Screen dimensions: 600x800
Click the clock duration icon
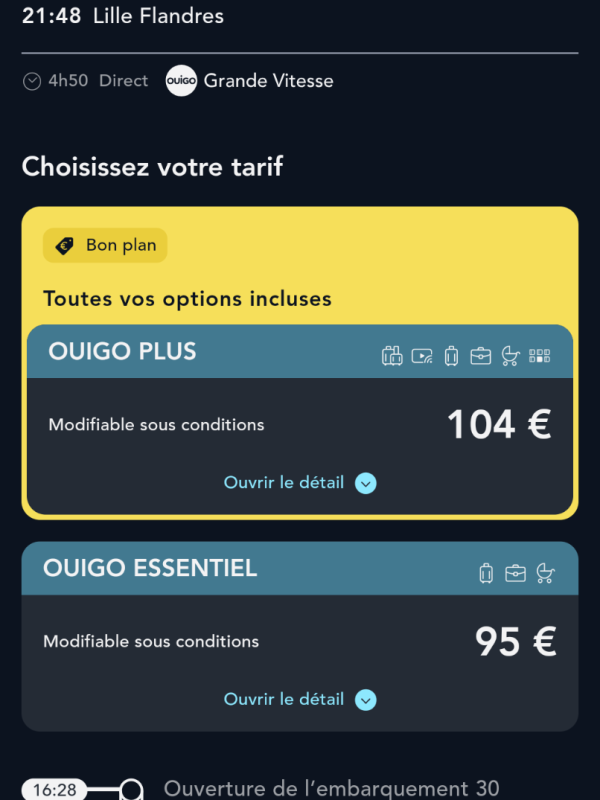tap(32, 81)
